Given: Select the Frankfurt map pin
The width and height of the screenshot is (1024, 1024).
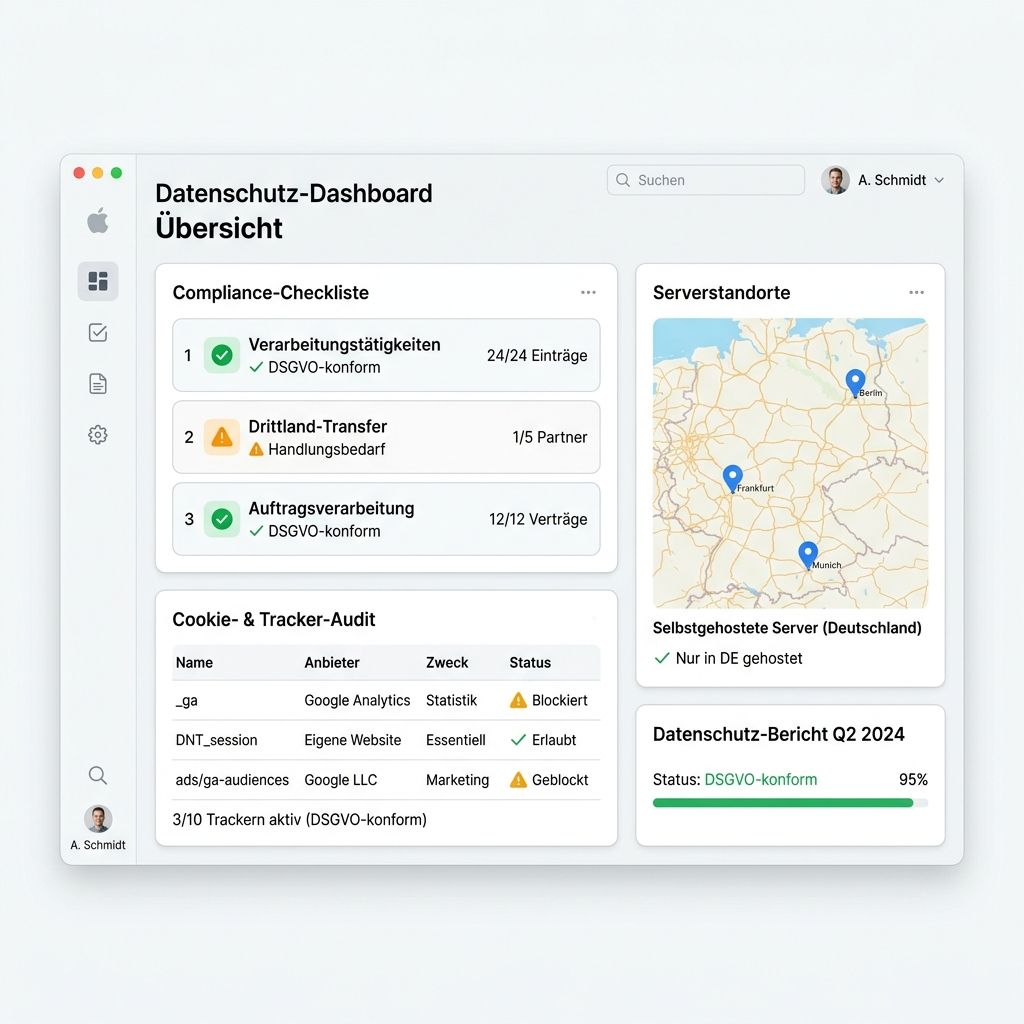Looking at the screenshot, I should (733, 479).
